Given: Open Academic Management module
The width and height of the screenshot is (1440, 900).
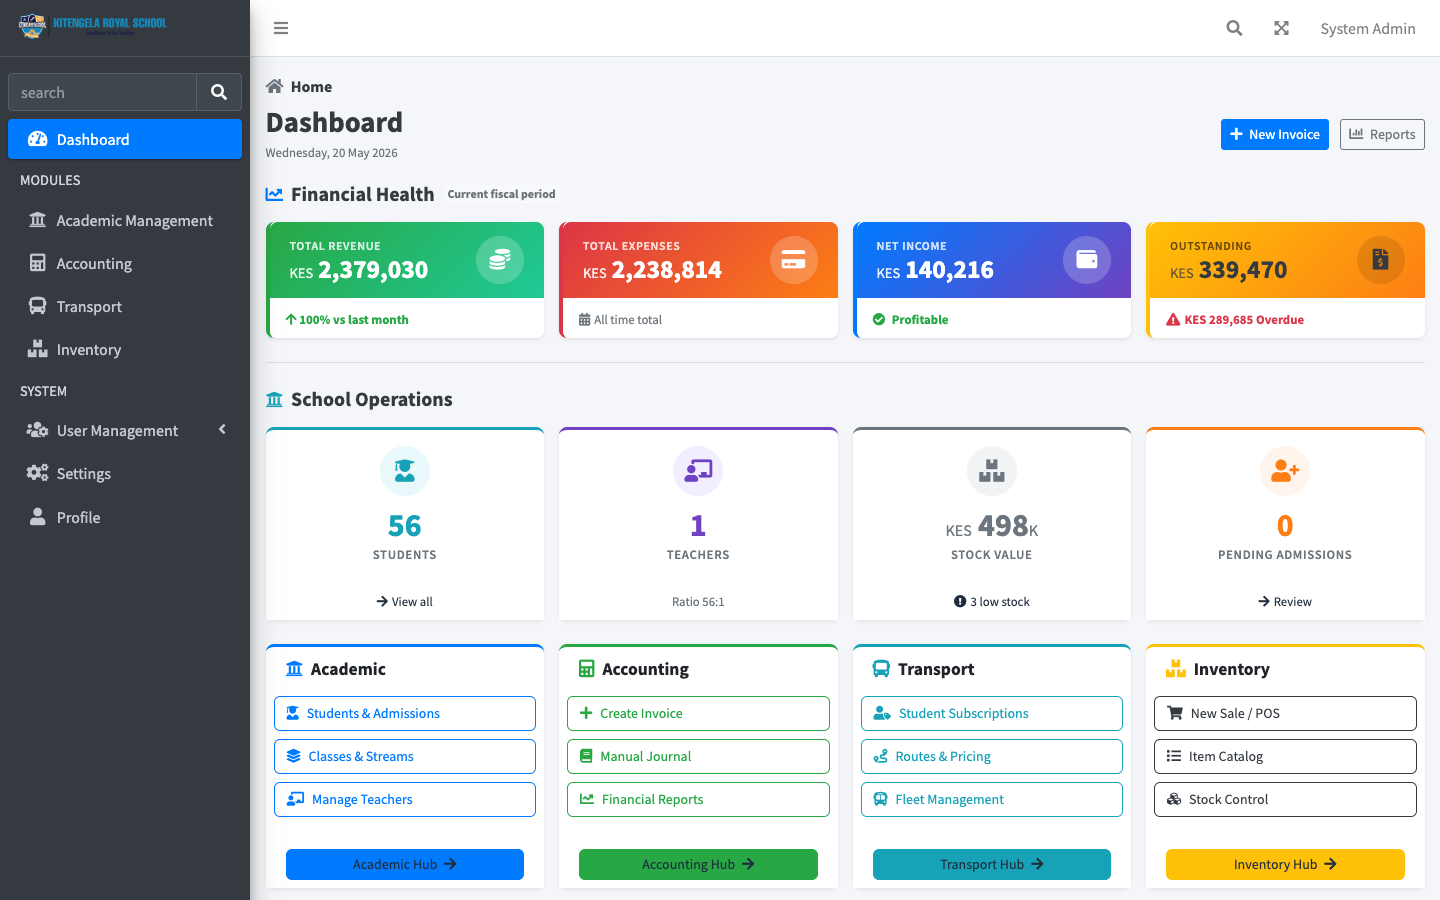Looking at the screenshot, I should pos(125,220).
